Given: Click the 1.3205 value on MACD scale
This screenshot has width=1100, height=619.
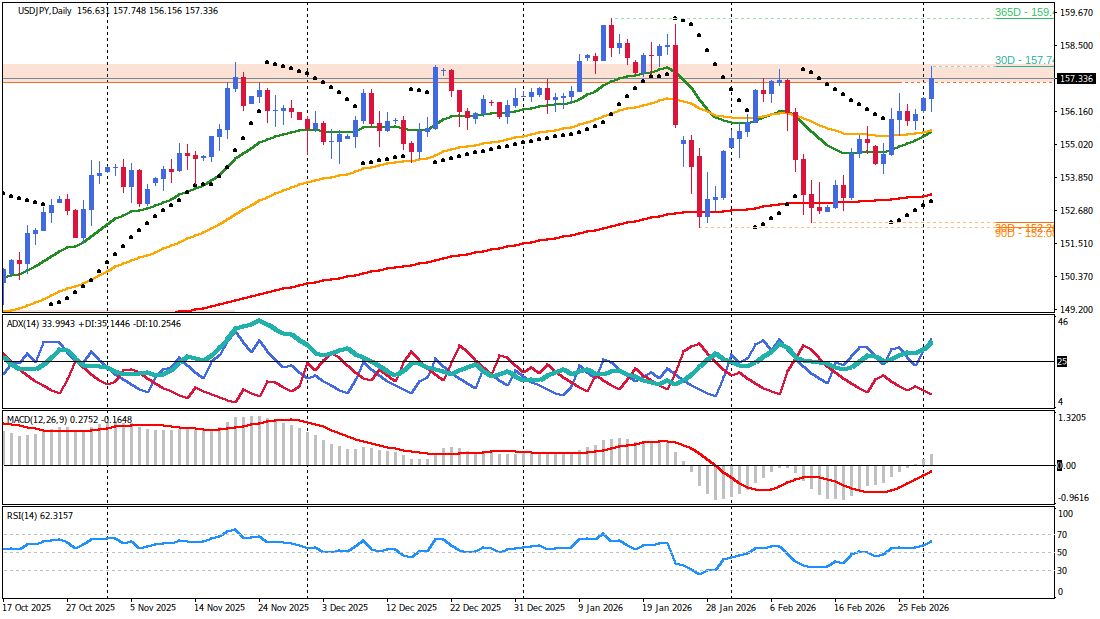Looking at the screenshot, I should click(x=1074, y=418).
